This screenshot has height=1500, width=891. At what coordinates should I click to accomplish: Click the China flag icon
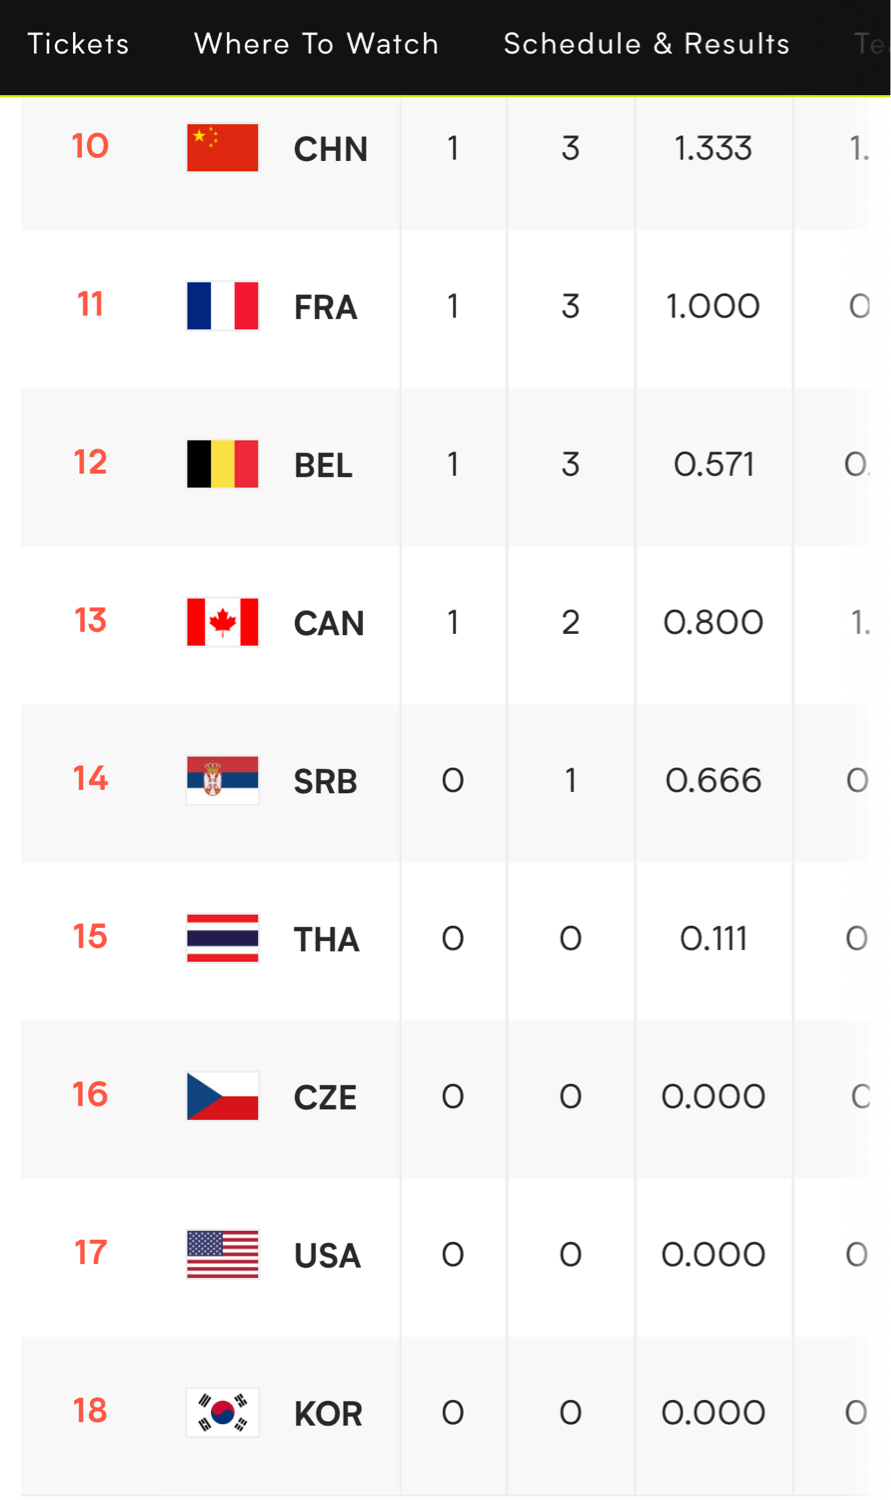coord(223,148)
